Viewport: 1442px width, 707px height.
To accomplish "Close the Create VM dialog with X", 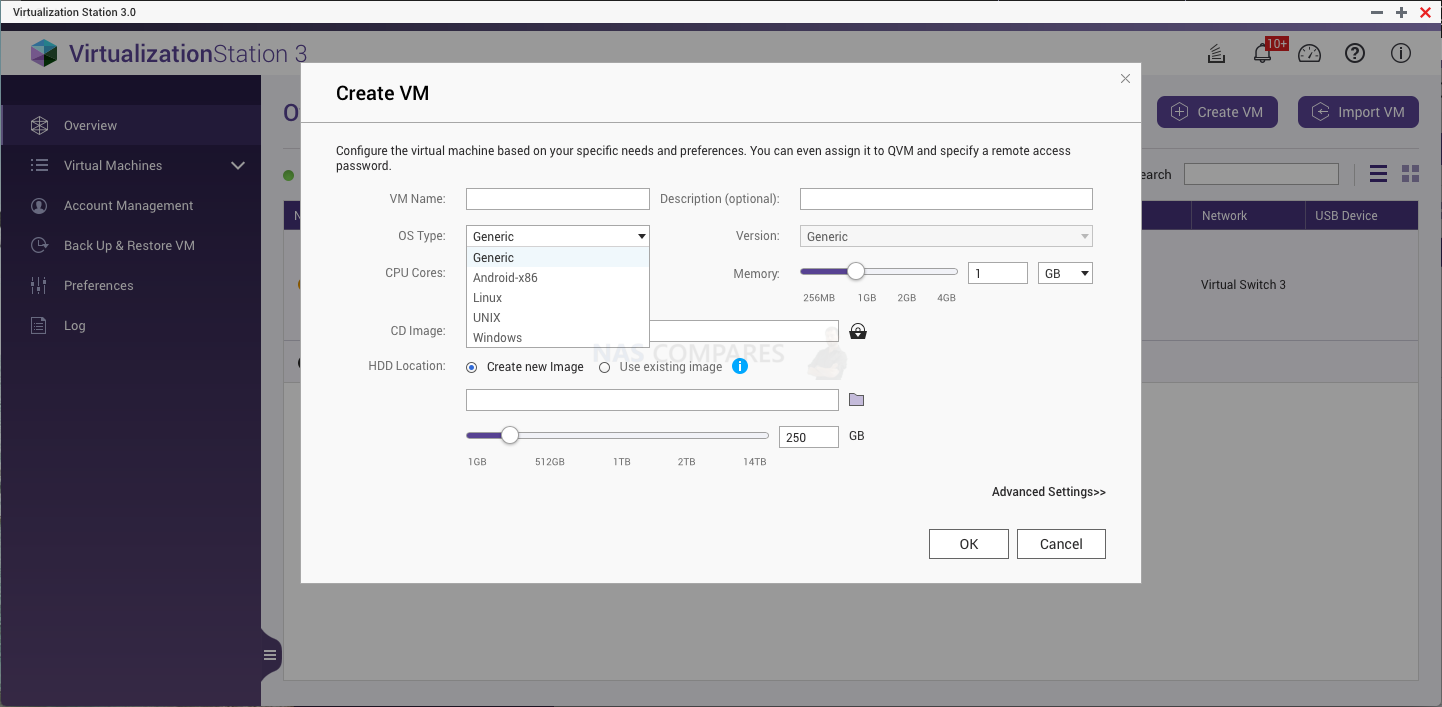I will point(1125,79).
